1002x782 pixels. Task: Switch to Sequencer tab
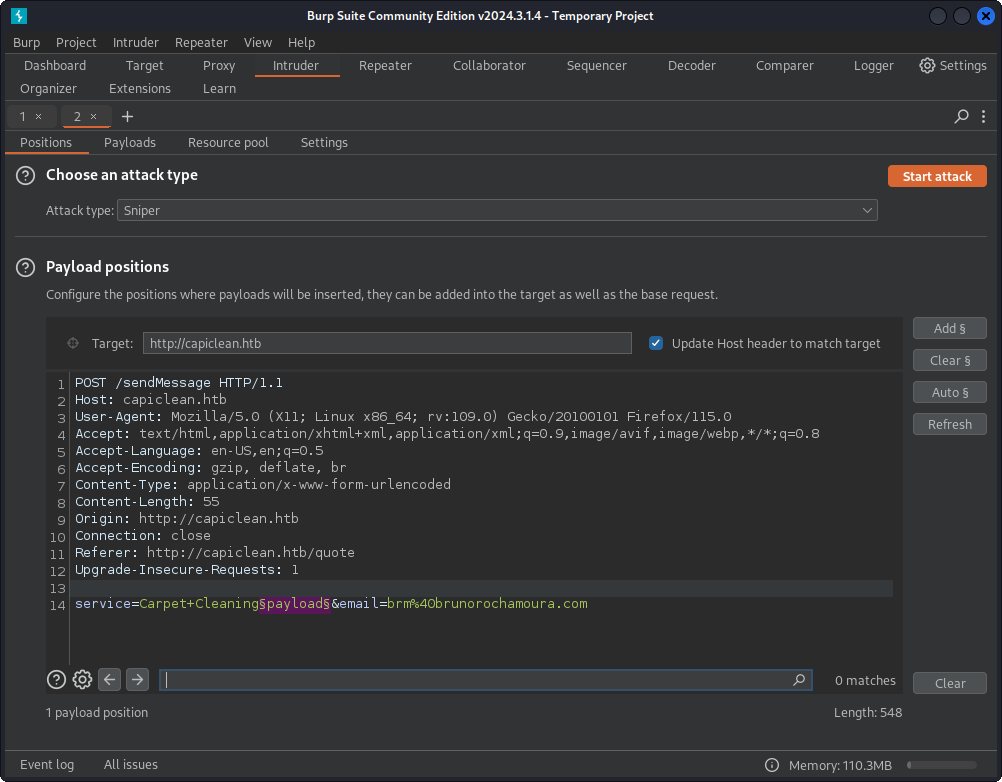(597, 65)
